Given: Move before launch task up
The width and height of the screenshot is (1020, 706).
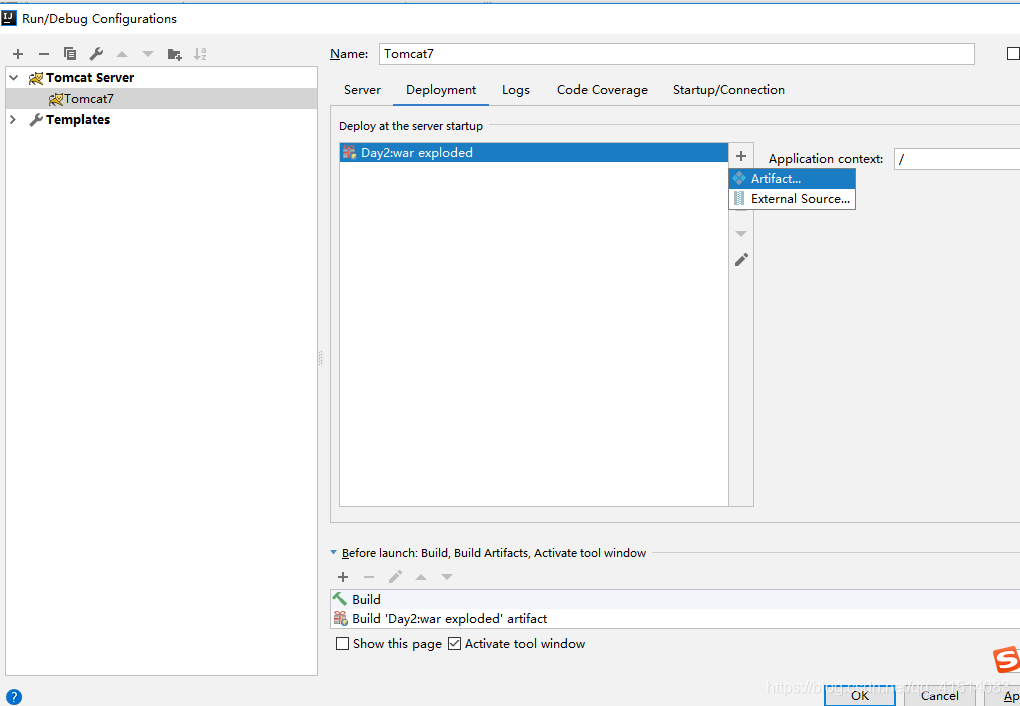Looking at the screenshot, I should coord(421,577).
